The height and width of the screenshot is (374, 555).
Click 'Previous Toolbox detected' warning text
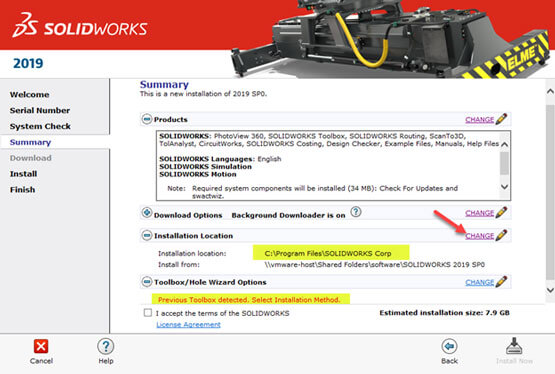[249, 300]
